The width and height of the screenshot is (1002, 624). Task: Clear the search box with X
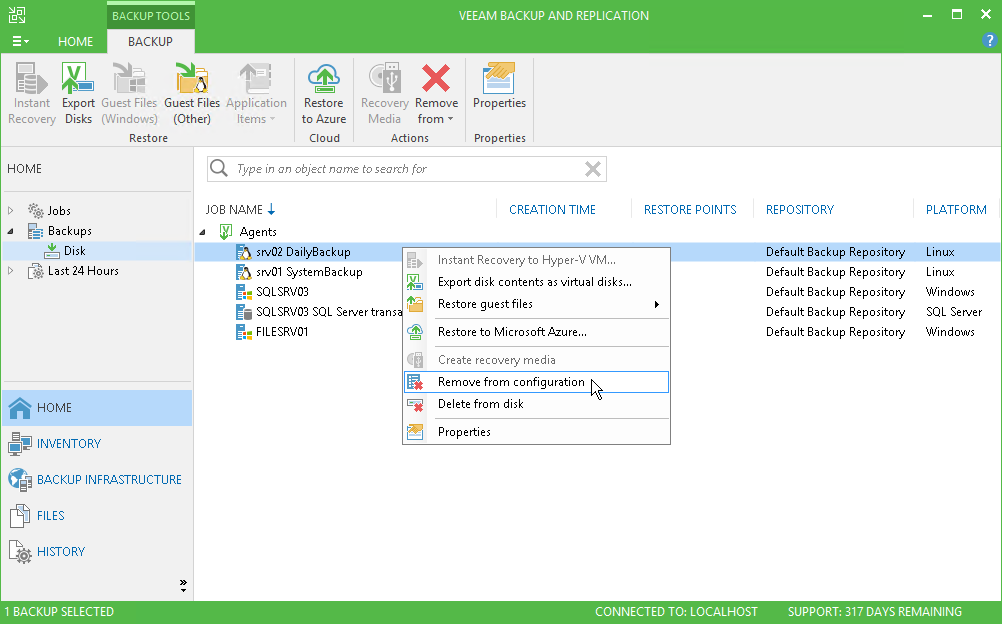click(x=593, y=169)
